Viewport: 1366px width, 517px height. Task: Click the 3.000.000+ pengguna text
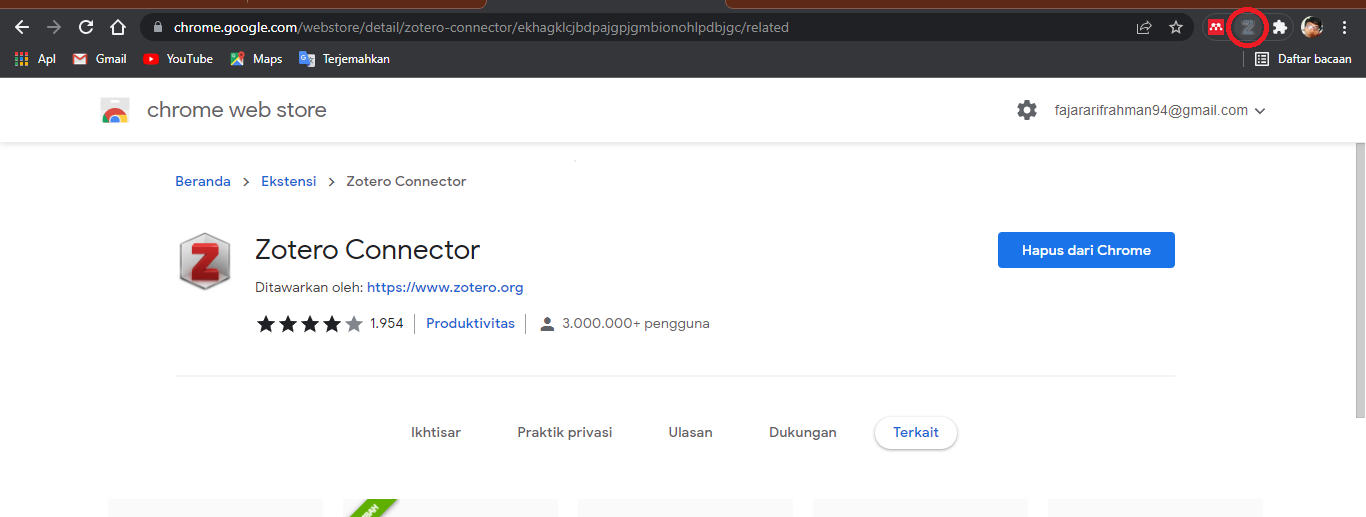point(636,324)
